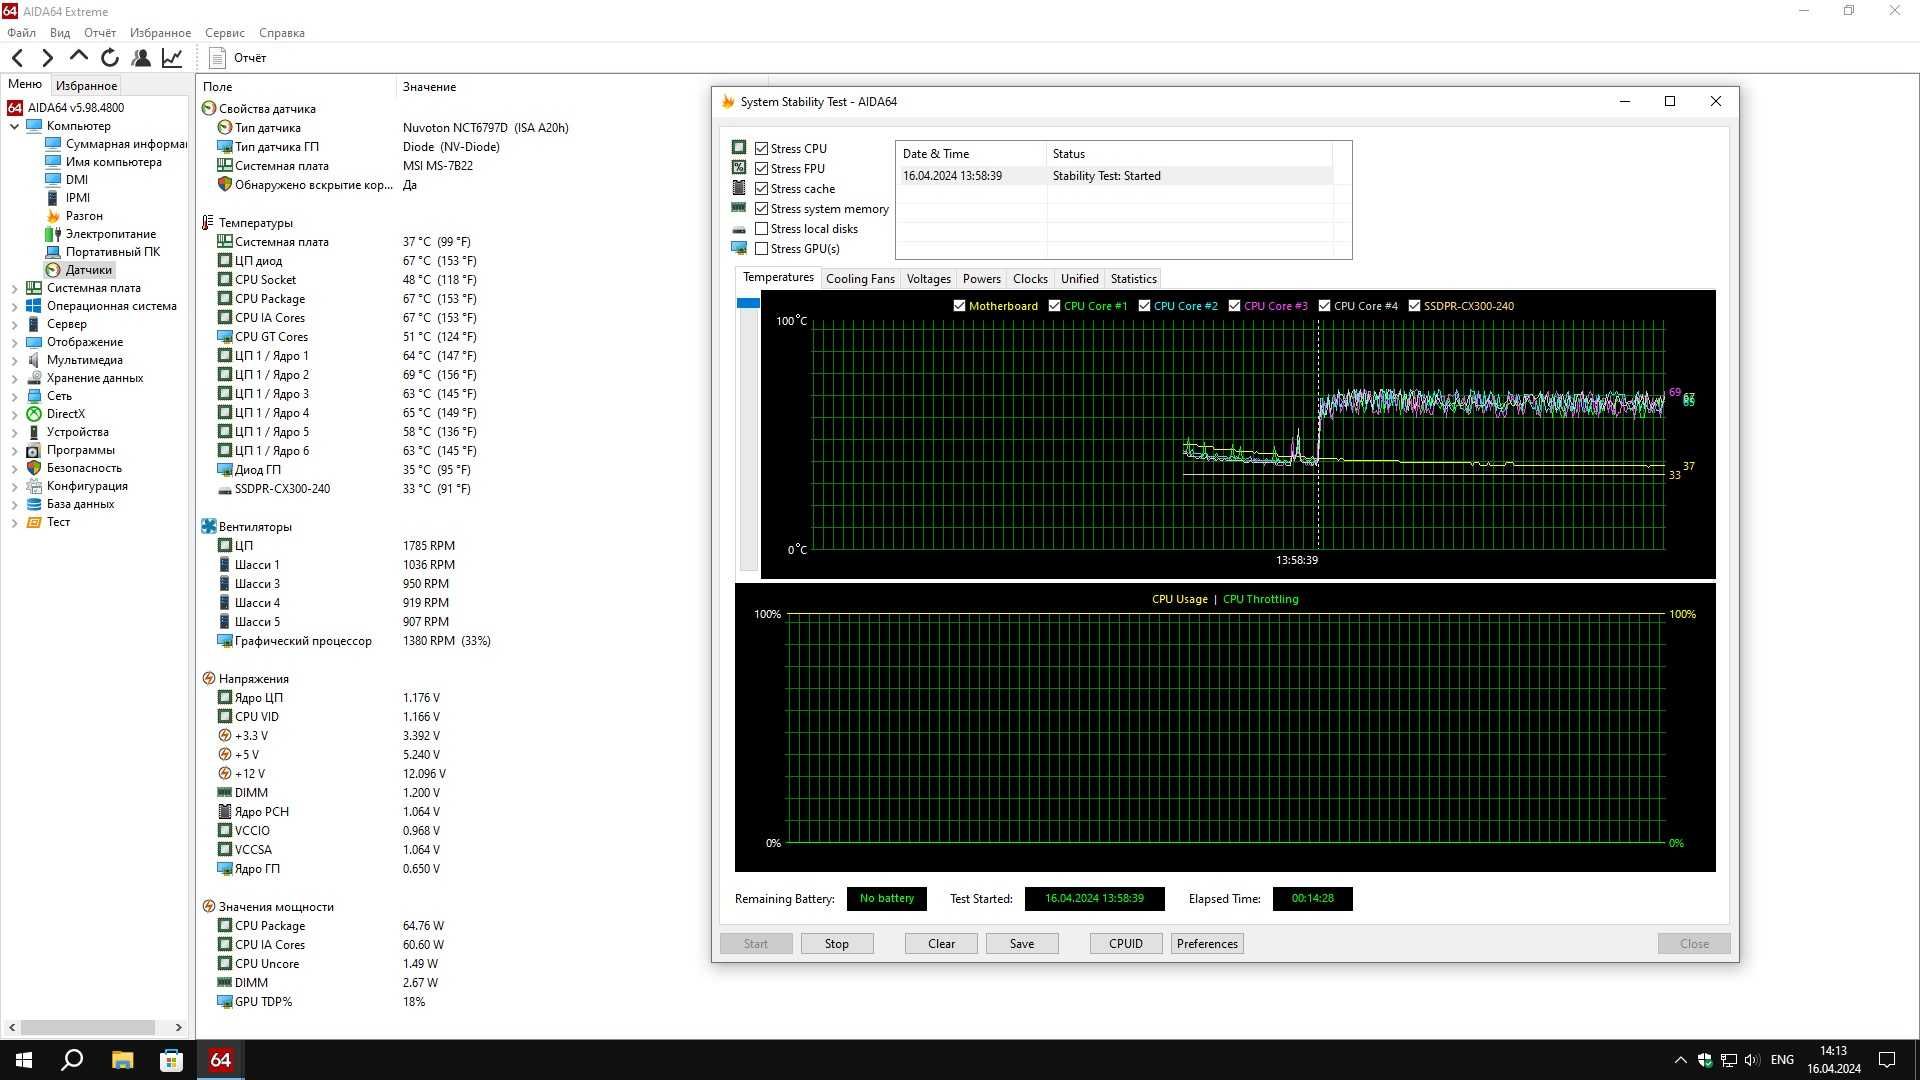This screenshot has width=1920, height=1080.
Task: Expand the Сеть tree node
Action: pos(14,396)
